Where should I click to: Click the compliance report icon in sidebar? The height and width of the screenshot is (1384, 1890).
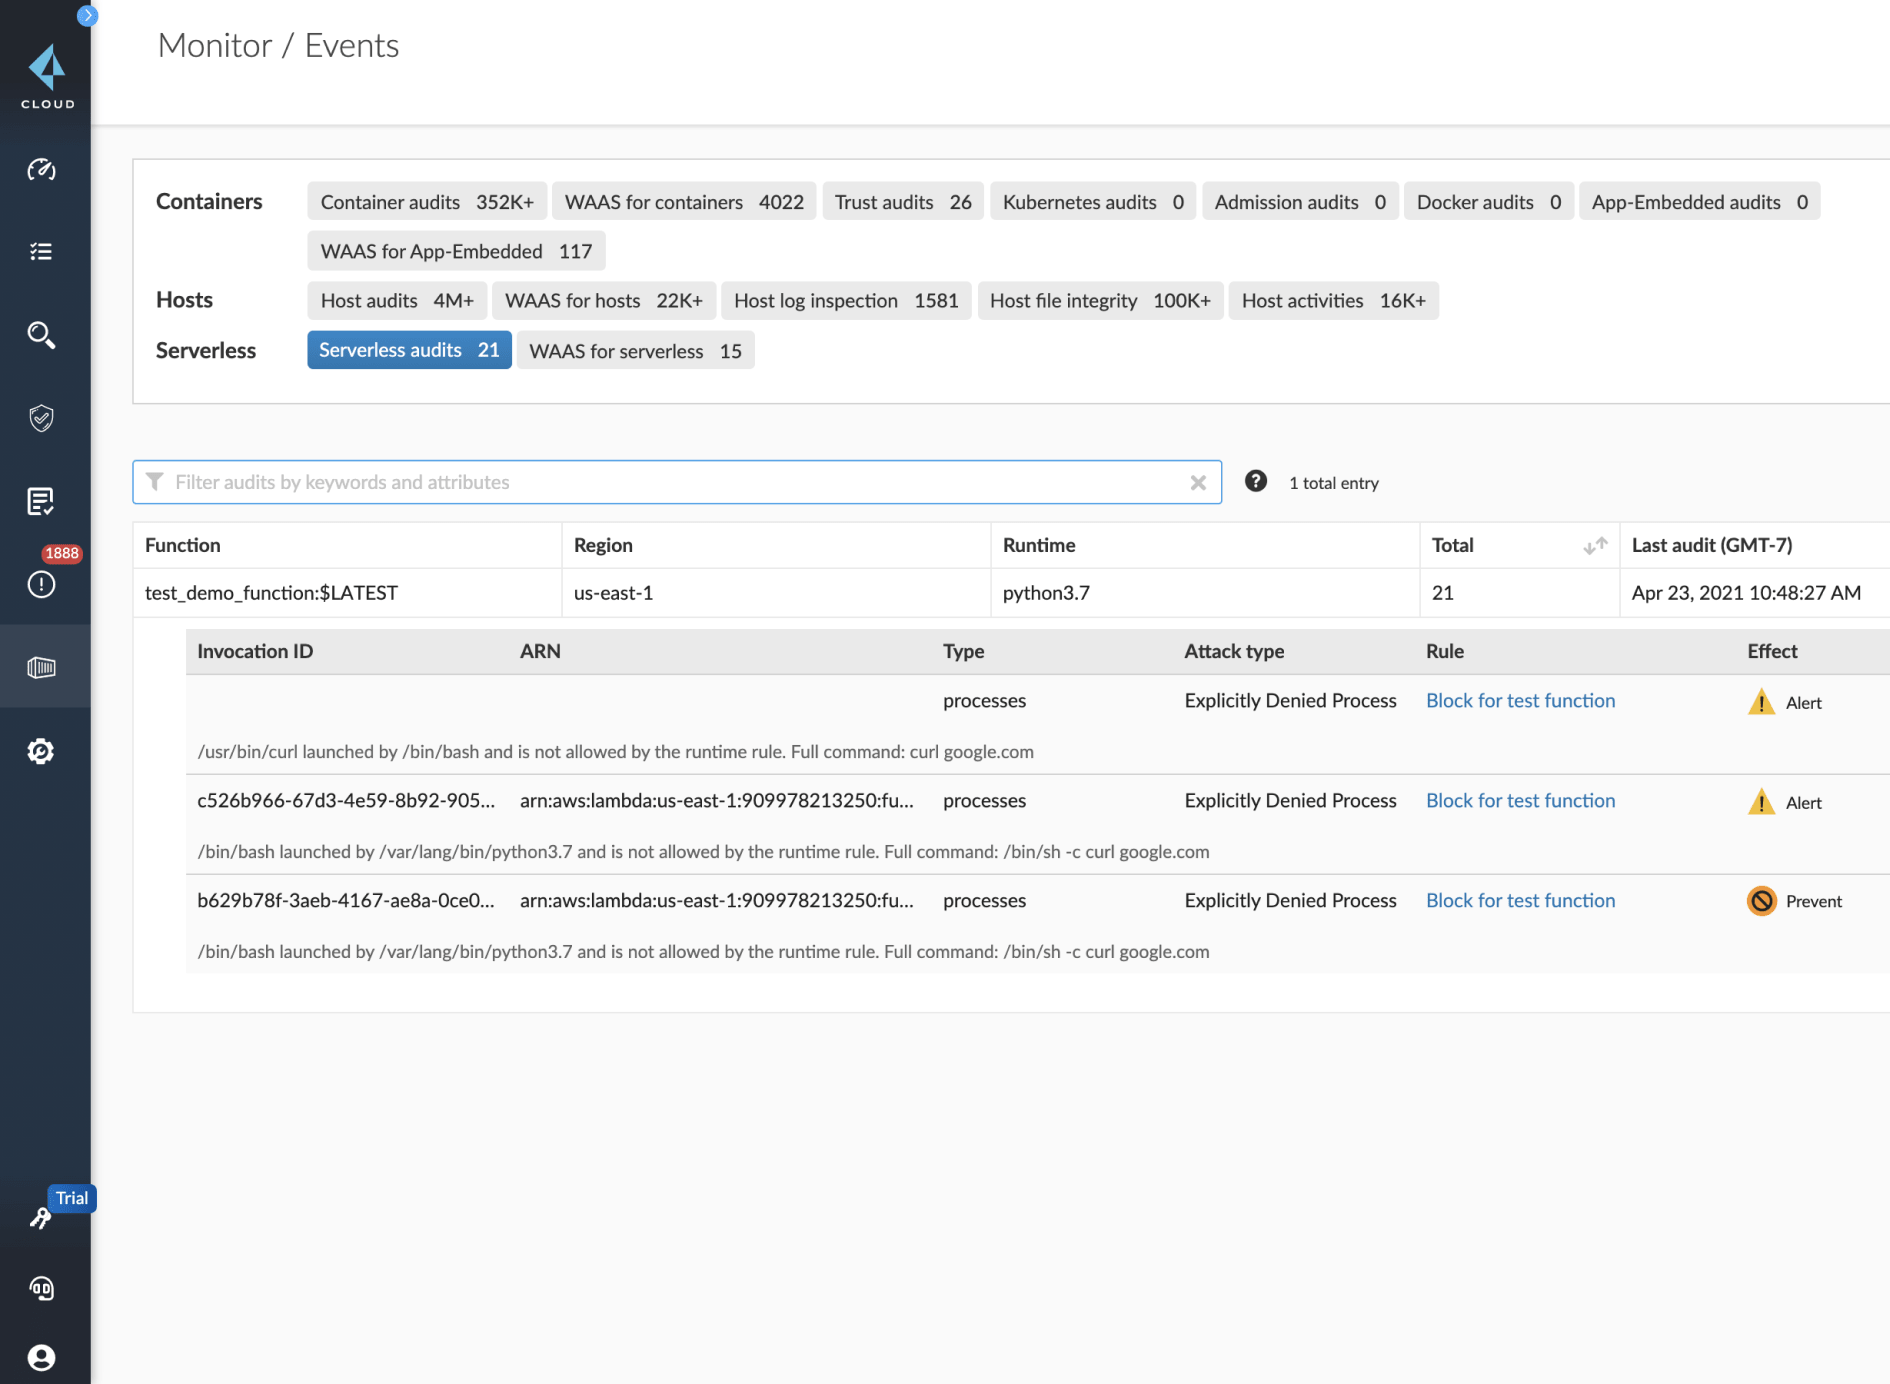41,501
